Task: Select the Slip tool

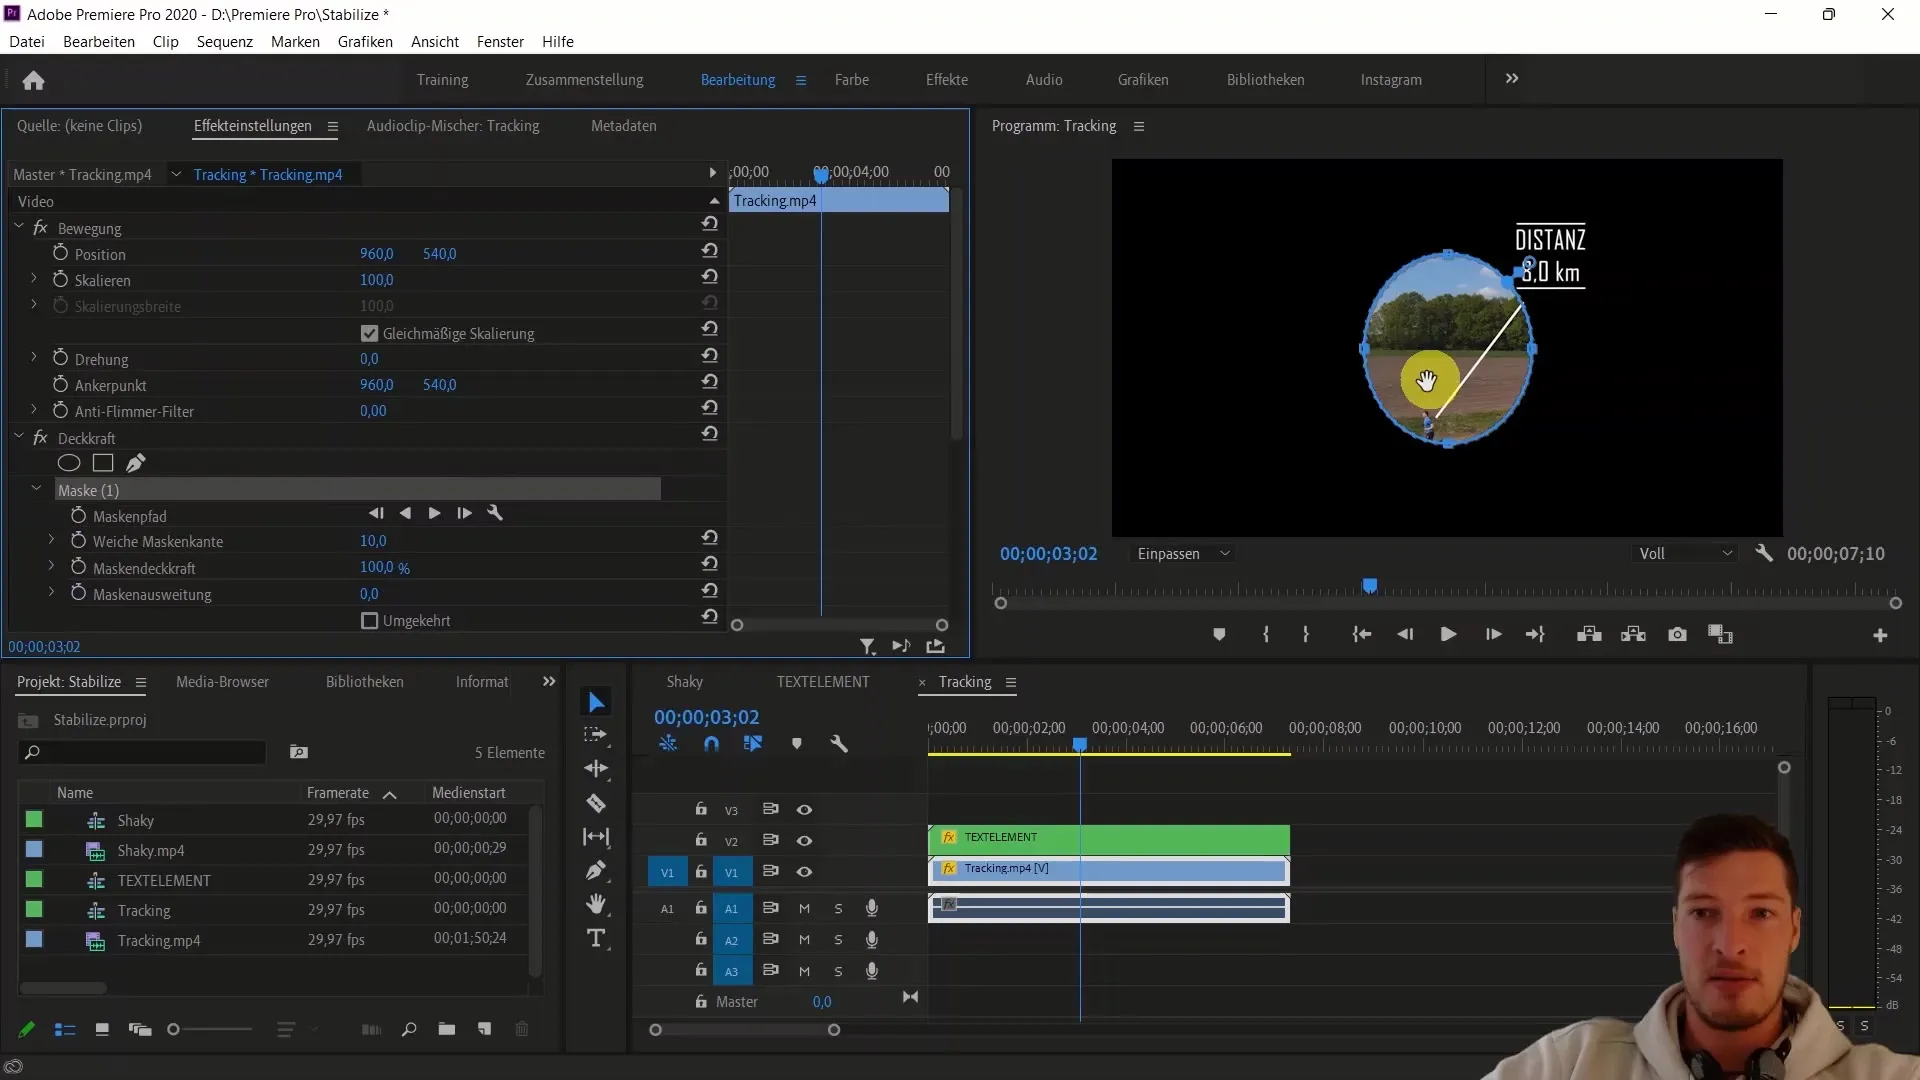Action: (596, 837)
